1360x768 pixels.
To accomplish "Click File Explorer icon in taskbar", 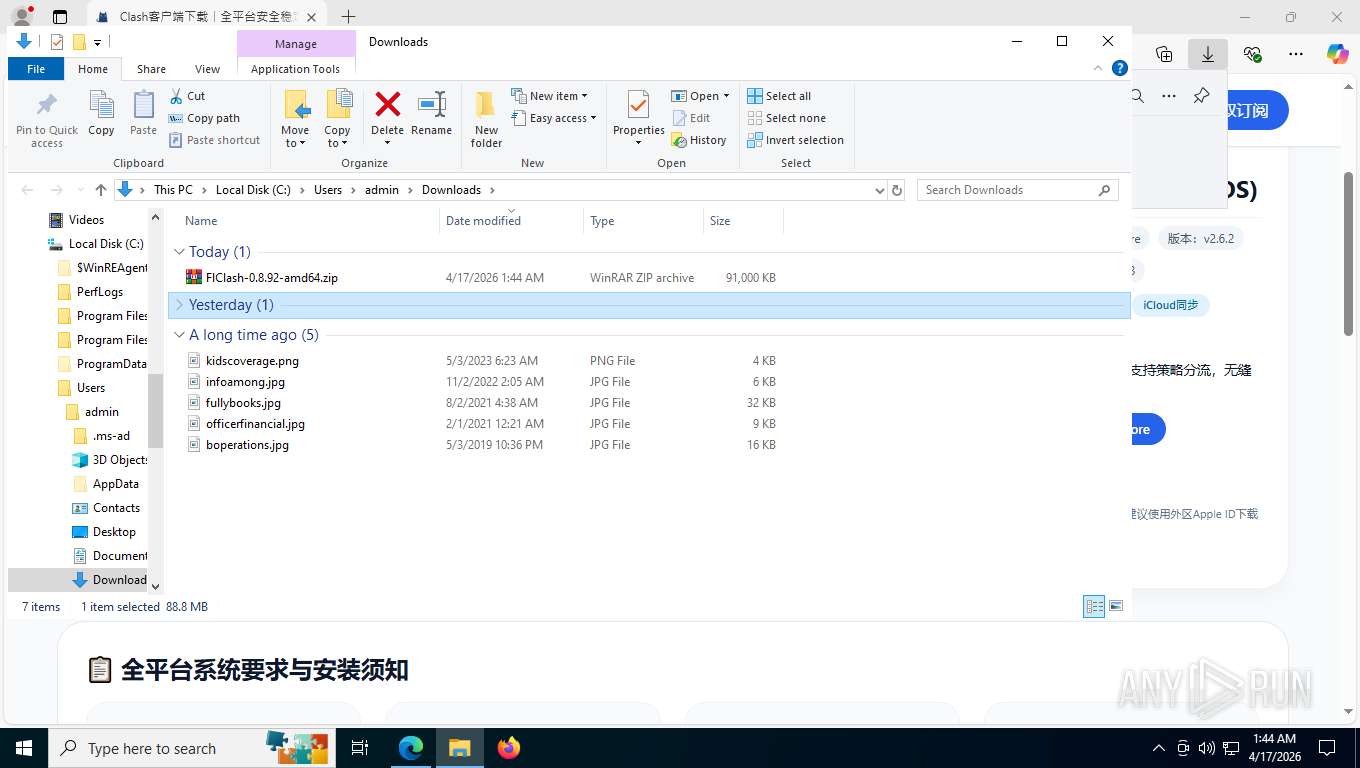I will coord(459,748).
